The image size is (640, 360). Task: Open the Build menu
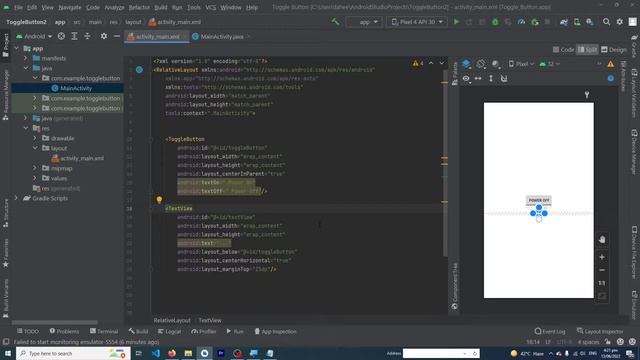pyautogui.click(x=160, y=7)
